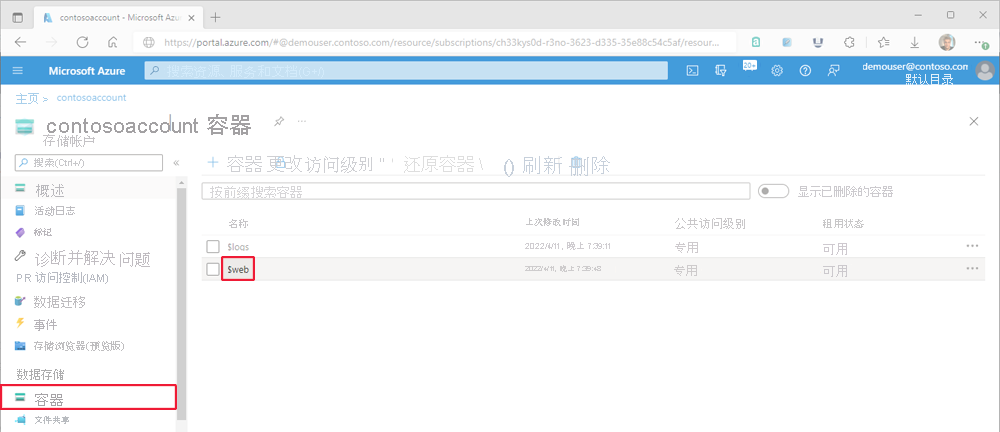Click the site info globe in address bar
The width and height of the screenshot is (1000, 432).
(x=149, y=42)
